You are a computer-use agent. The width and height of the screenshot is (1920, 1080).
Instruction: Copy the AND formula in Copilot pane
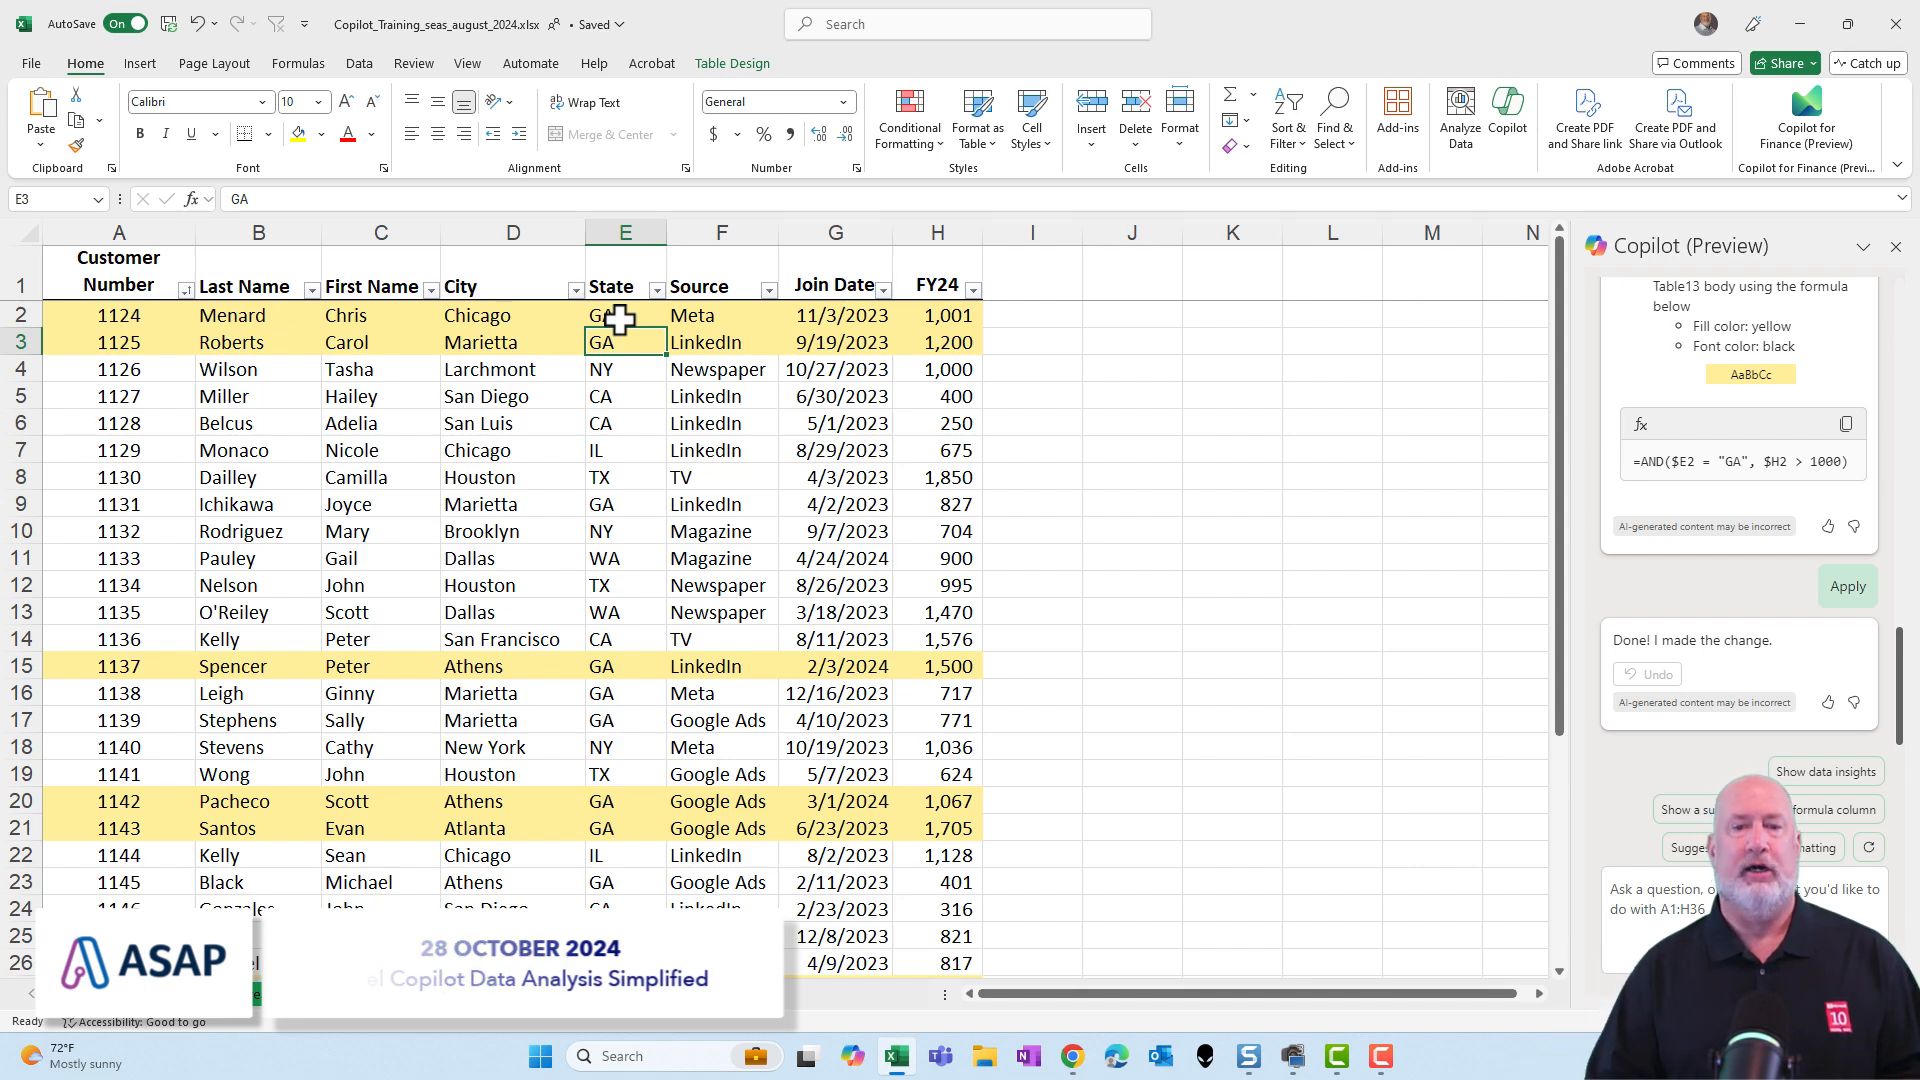(x=1845, y=423)
